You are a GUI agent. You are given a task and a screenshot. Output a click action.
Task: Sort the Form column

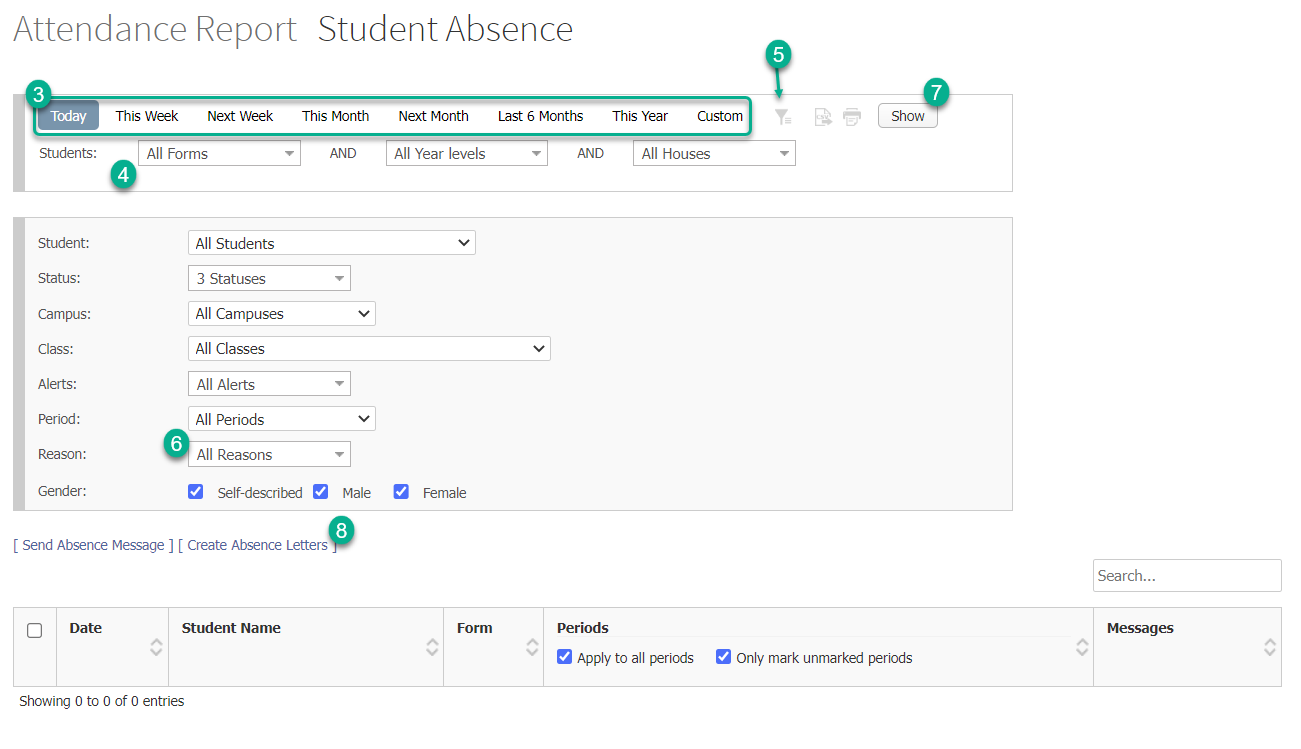click(530, 647)
